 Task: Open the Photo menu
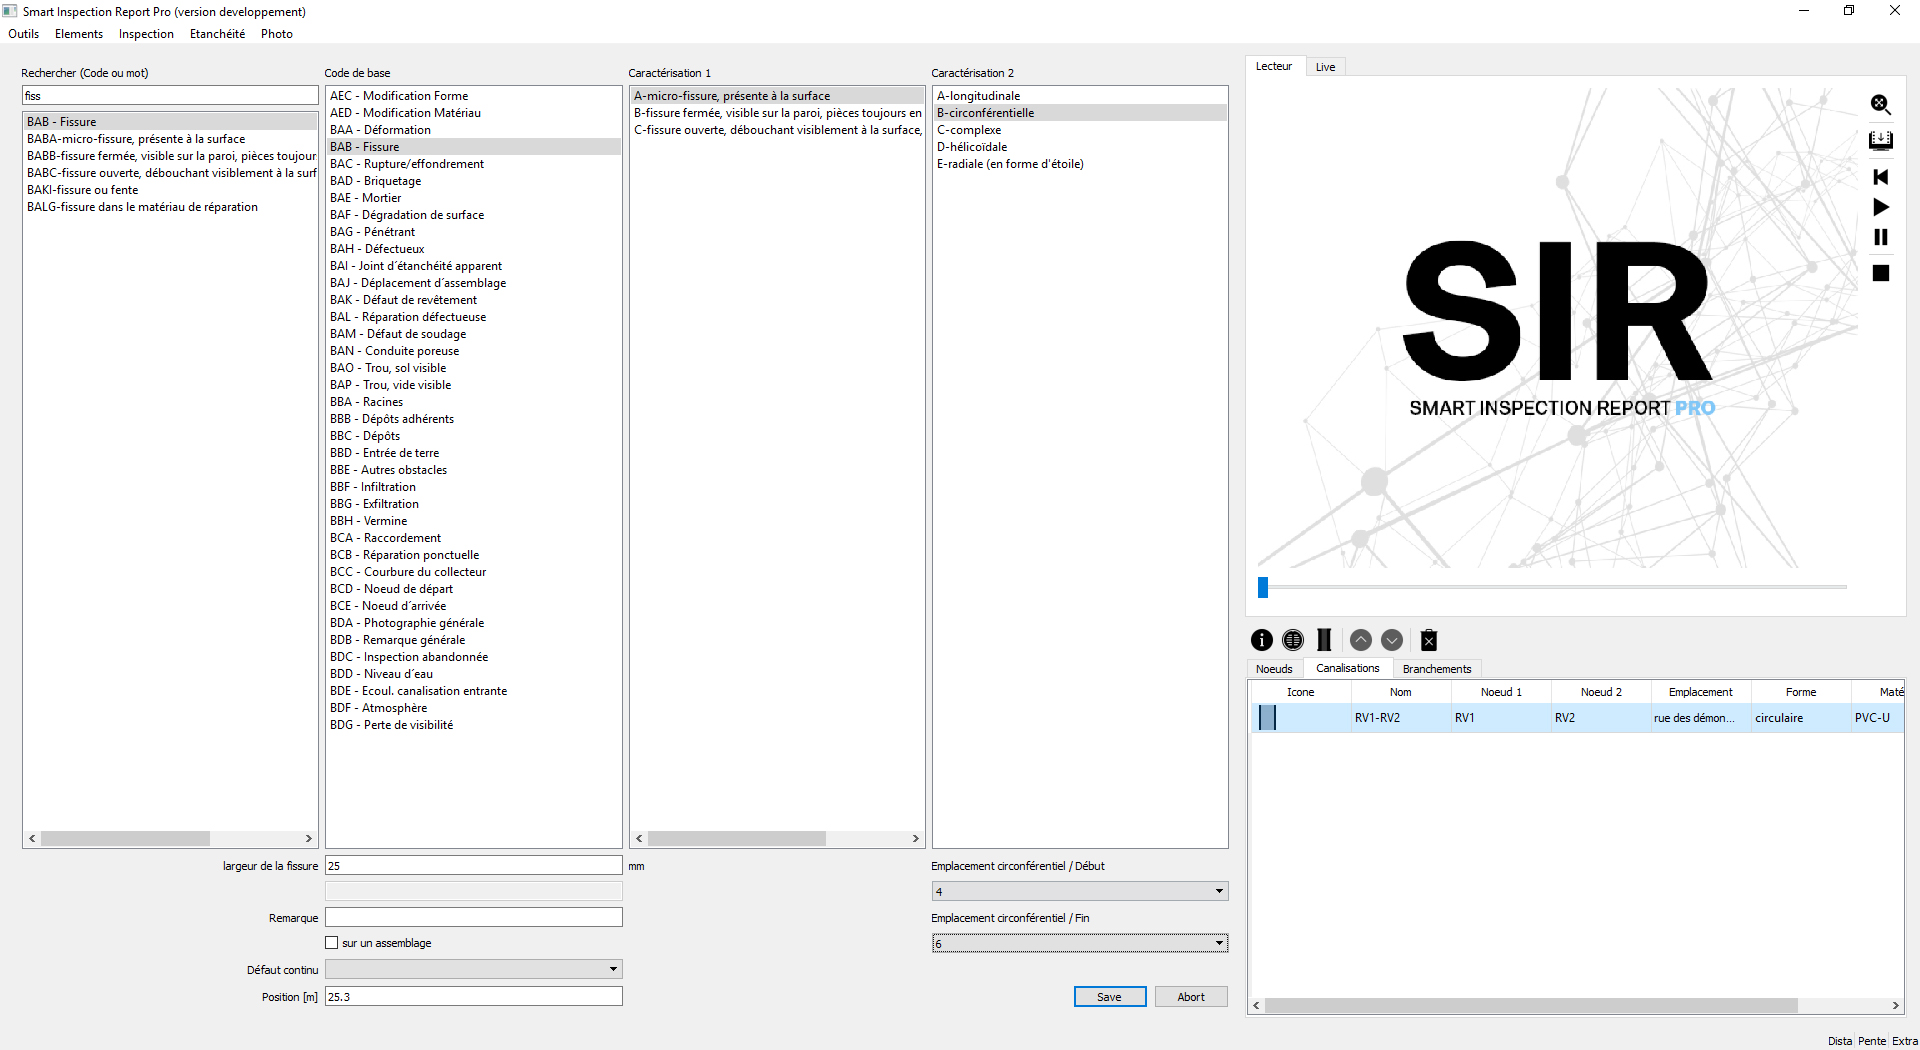[277, 34]
